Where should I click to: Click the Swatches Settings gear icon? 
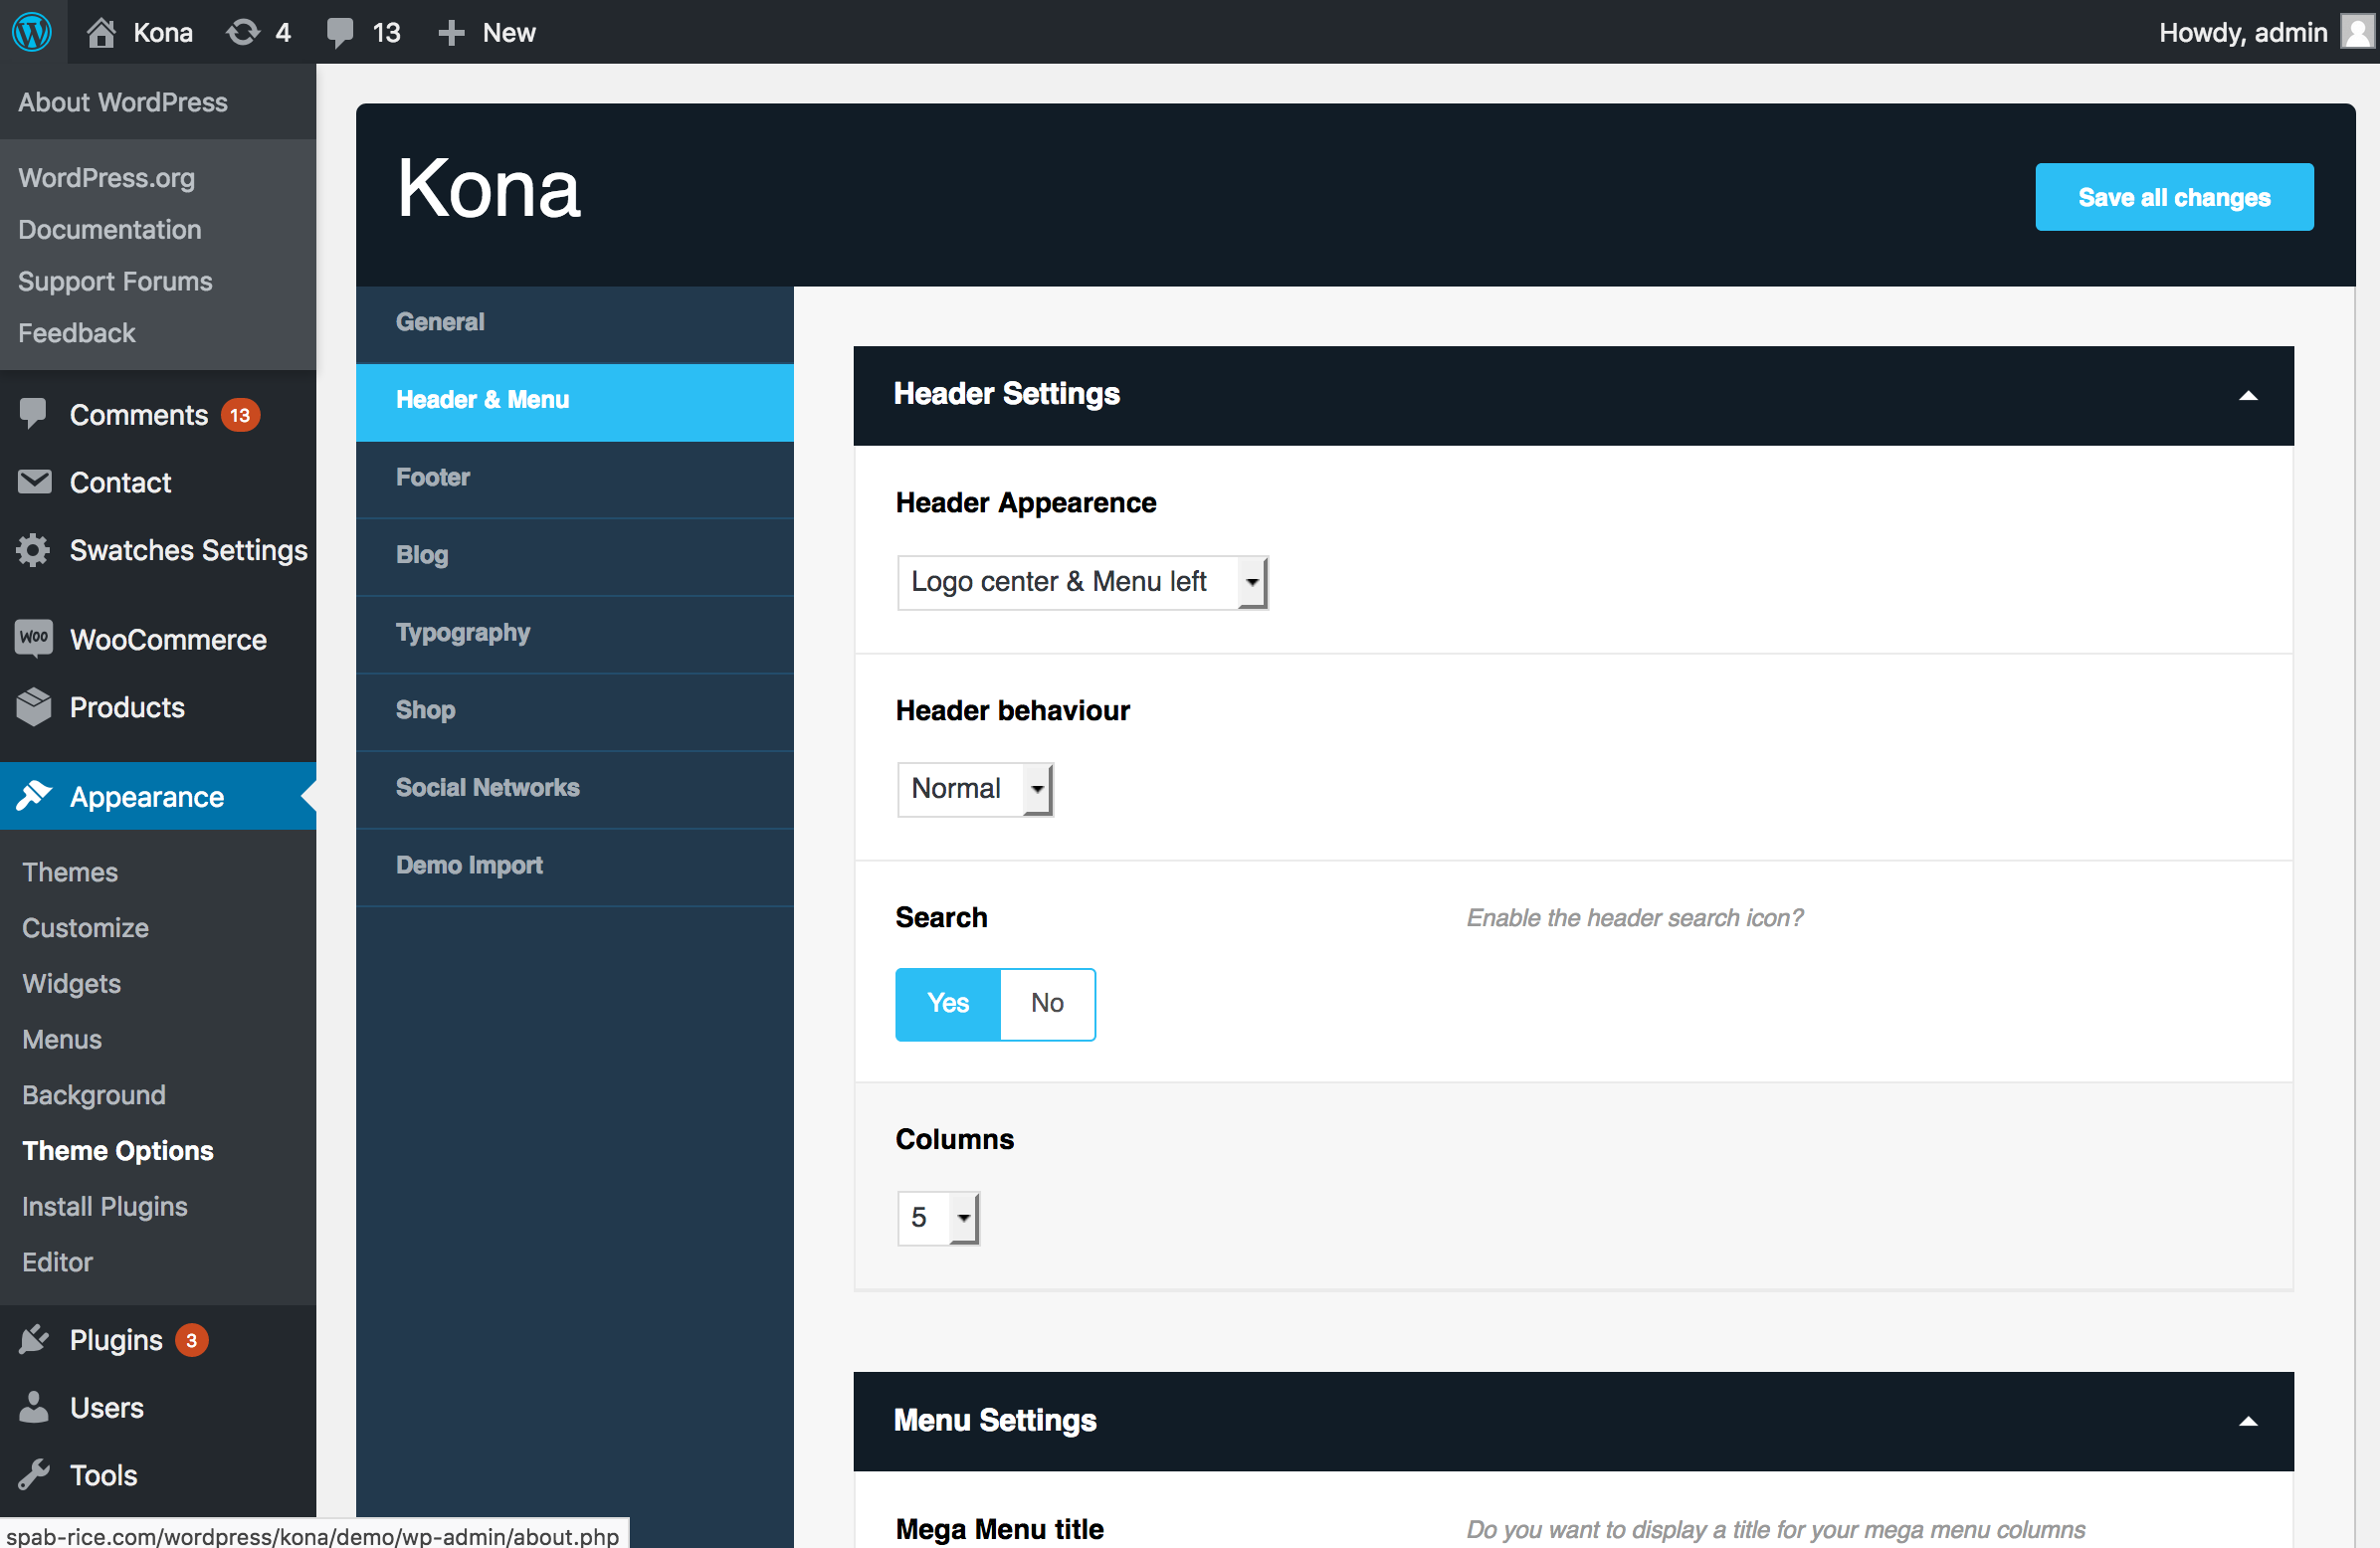pos(33,550)
